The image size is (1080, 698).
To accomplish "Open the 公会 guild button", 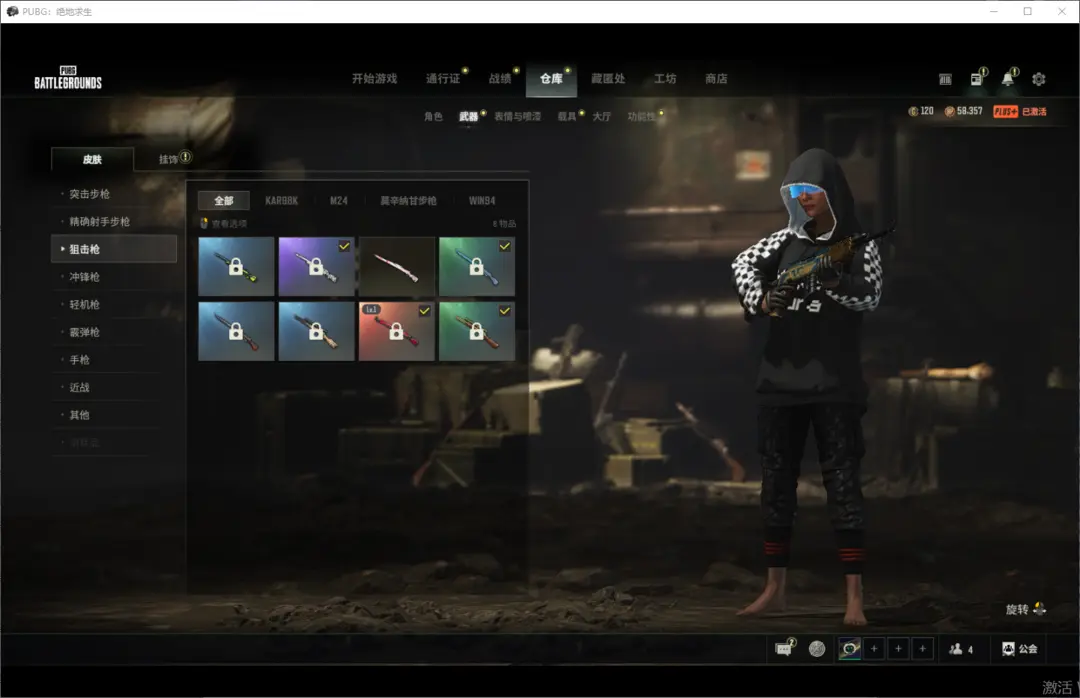I will (1019, 648).
